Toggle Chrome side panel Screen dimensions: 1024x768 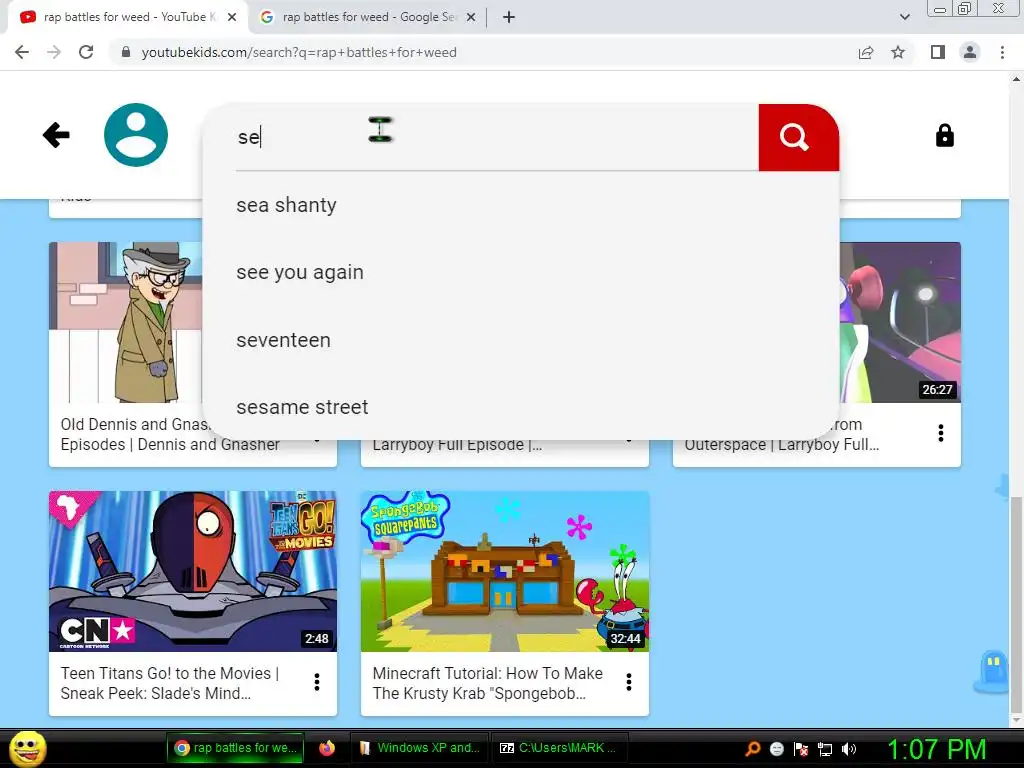pyautogui.click(x=938, y=52)
